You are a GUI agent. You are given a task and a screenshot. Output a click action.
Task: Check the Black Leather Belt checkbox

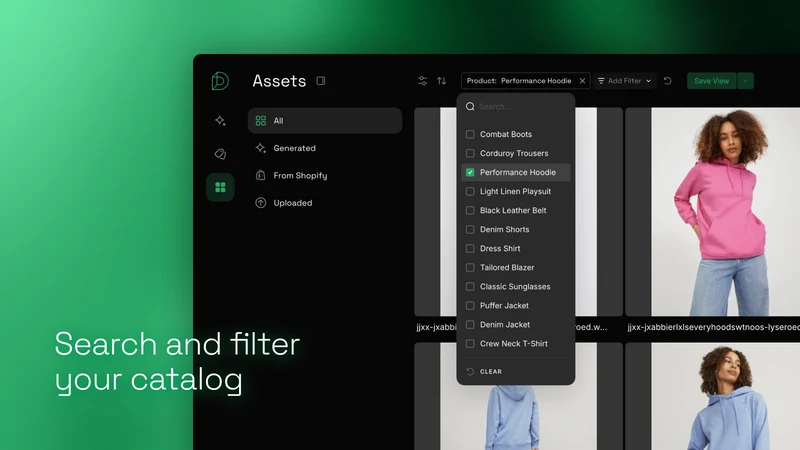pos(470,210)
